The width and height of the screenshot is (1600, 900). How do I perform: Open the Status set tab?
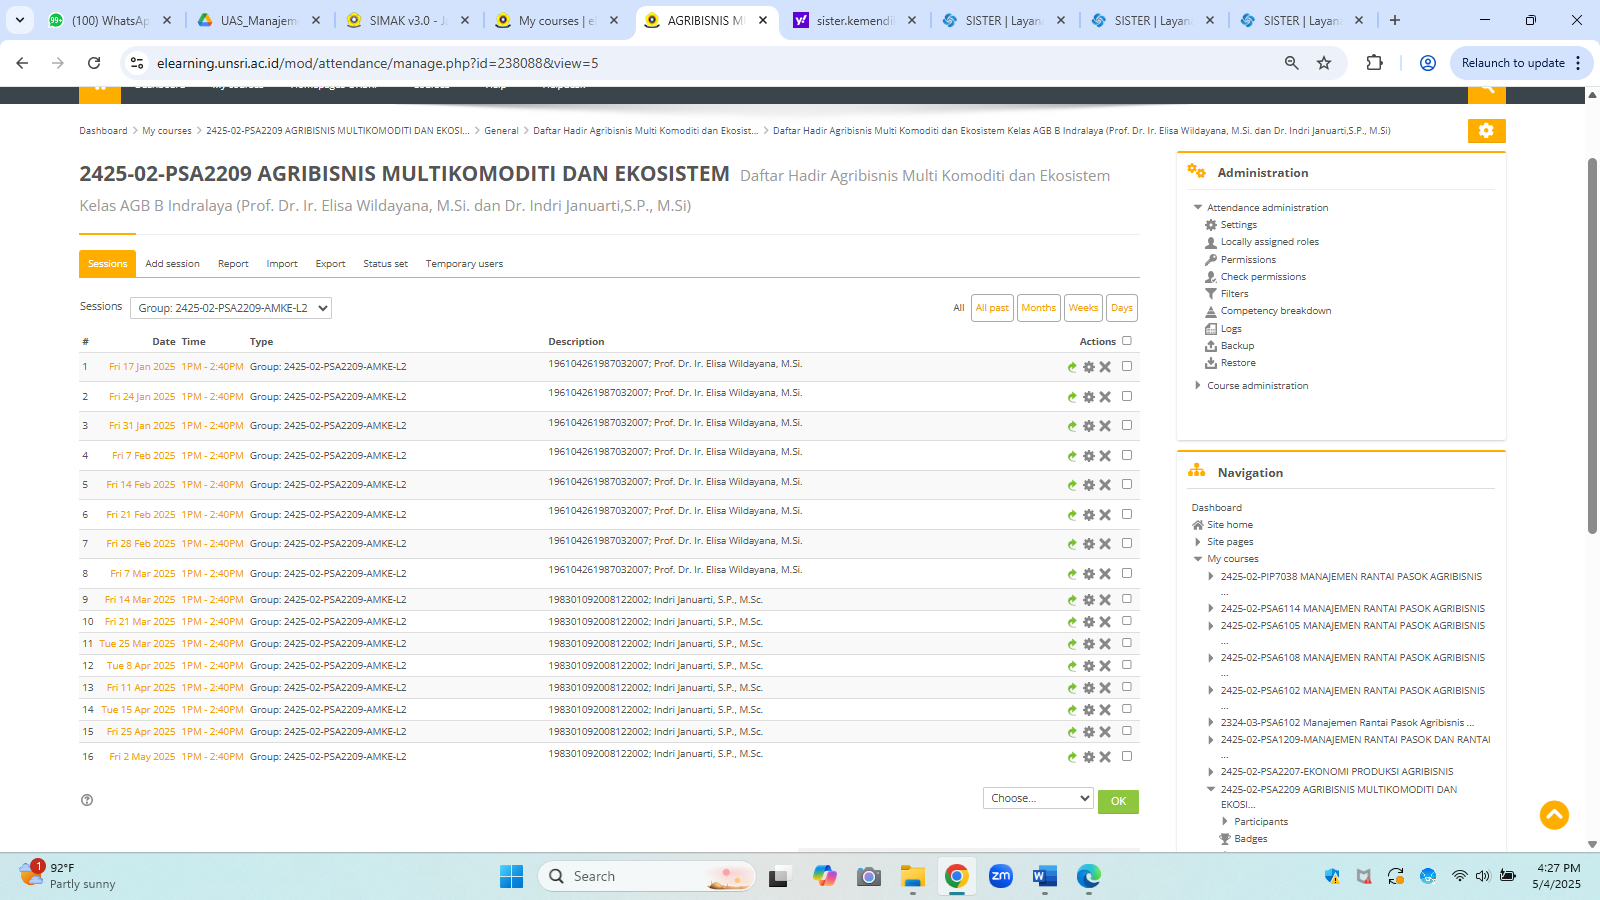385,264
